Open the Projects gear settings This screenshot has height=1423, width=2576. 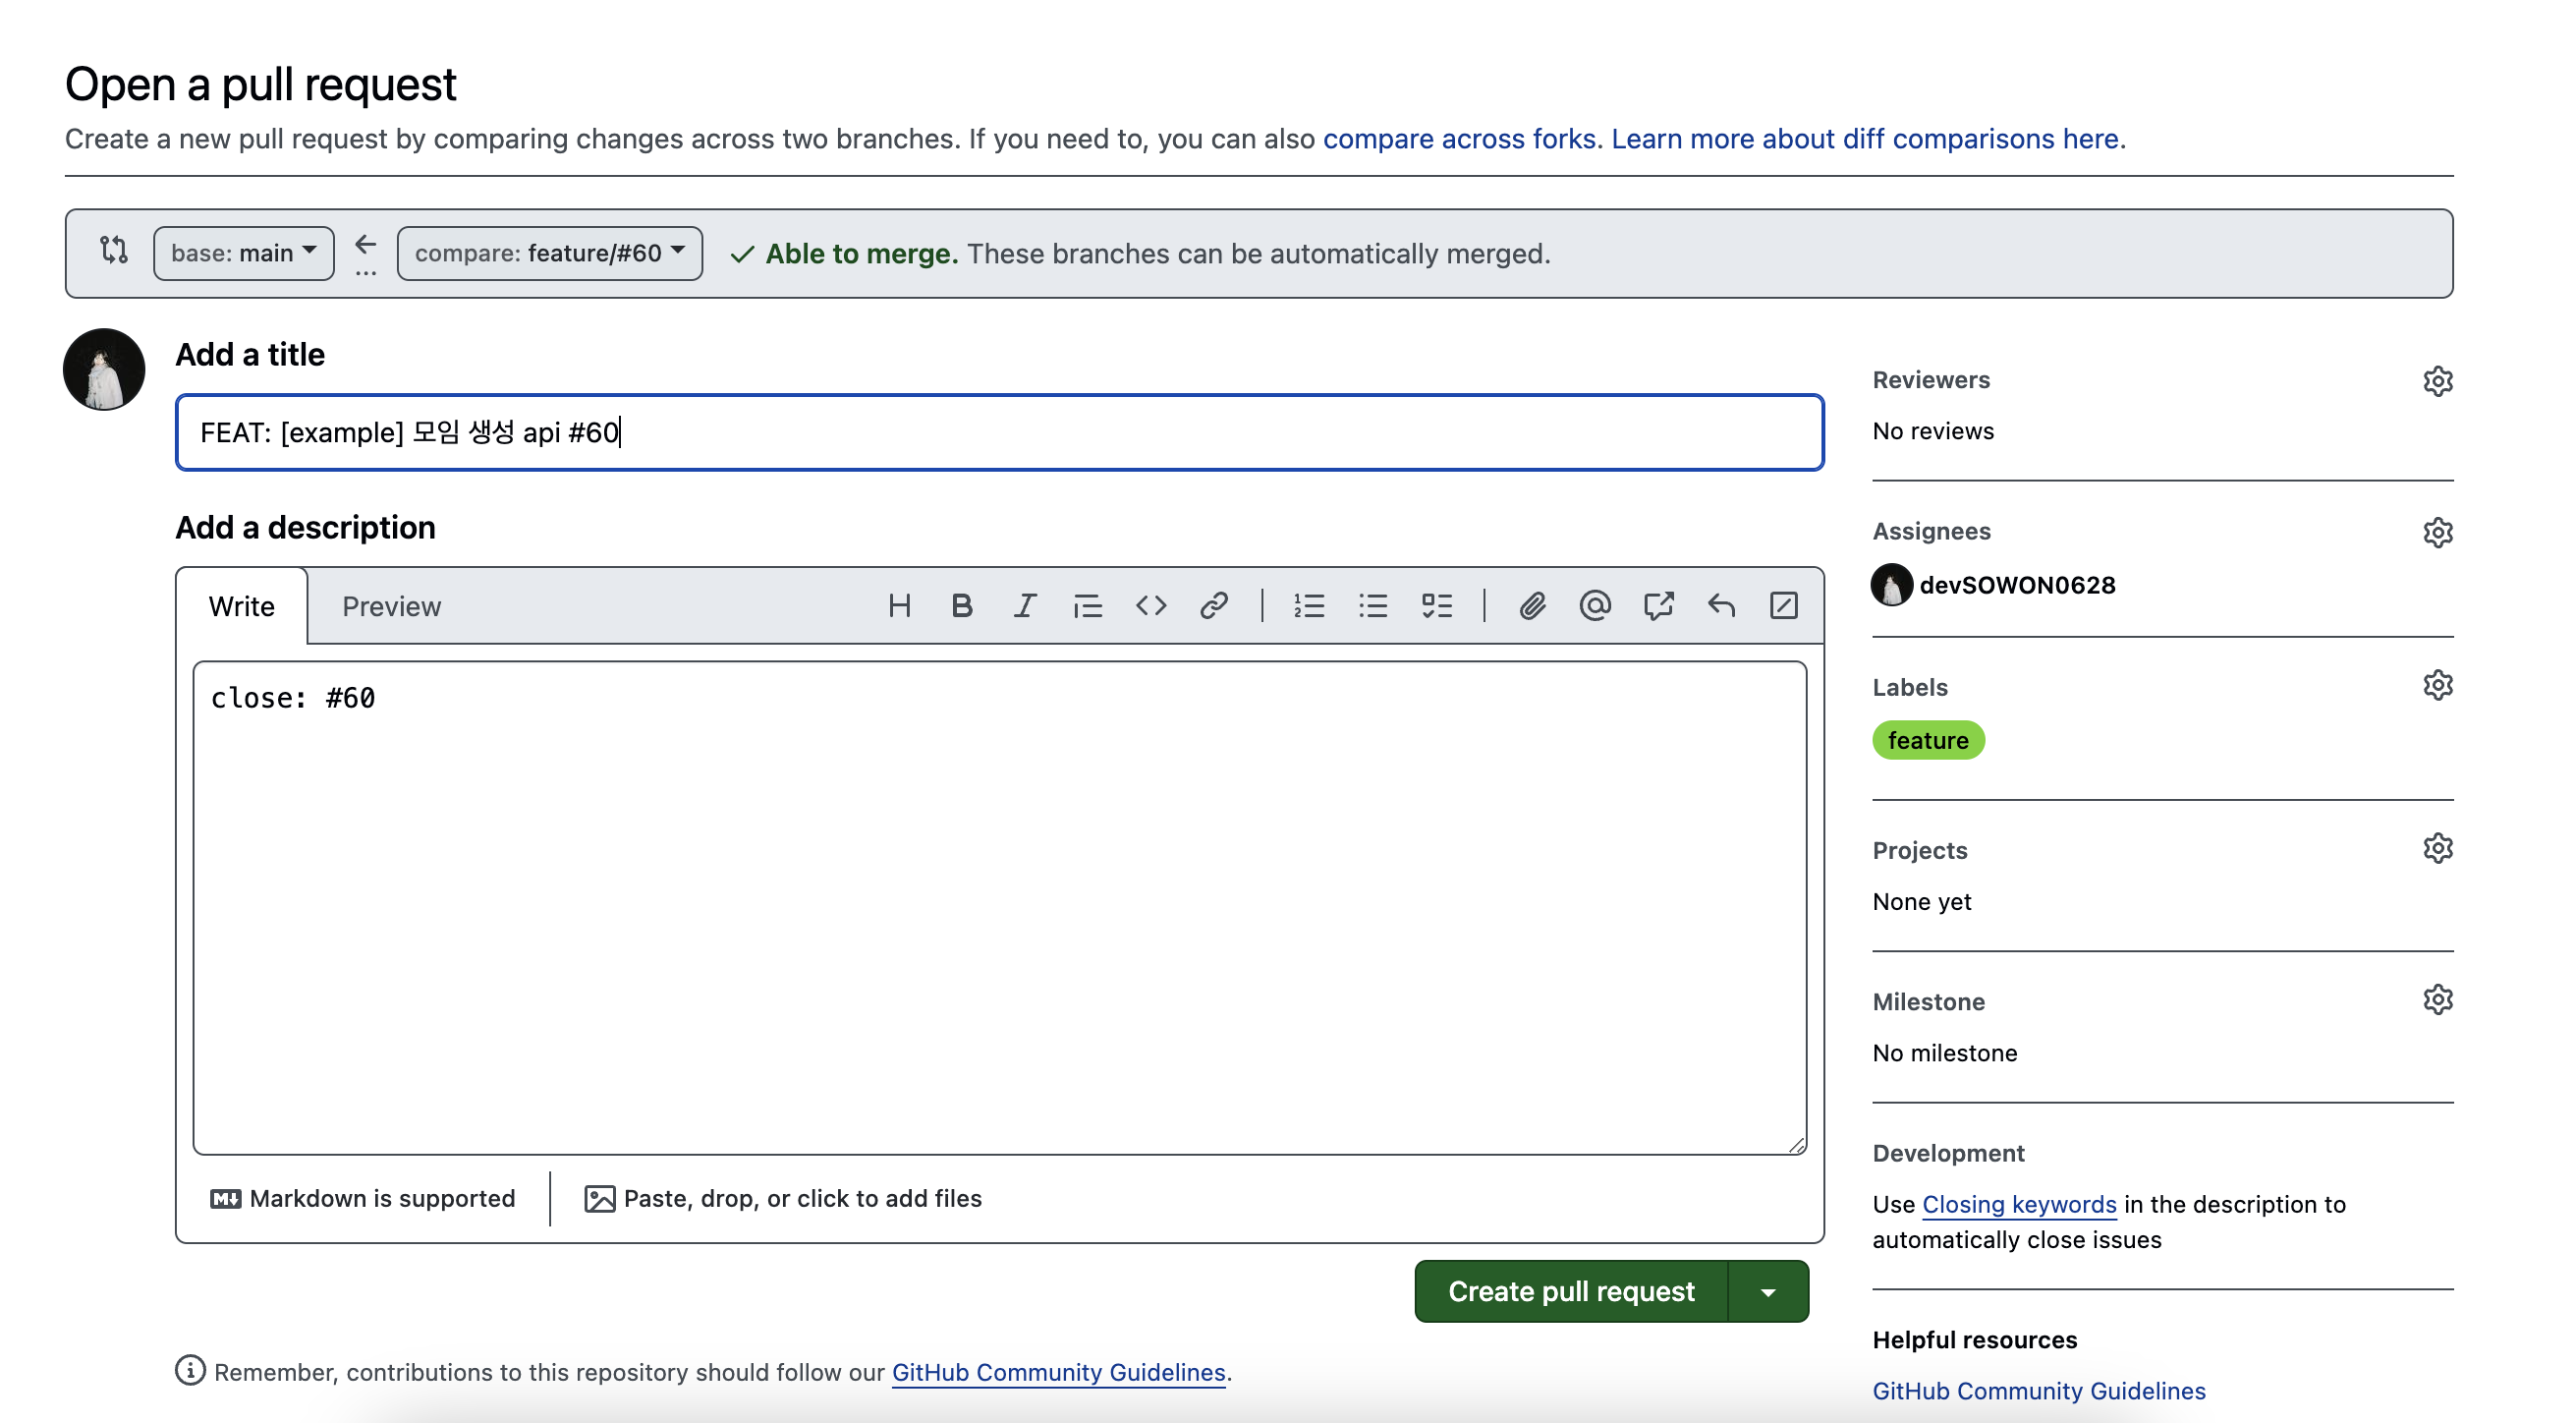2437,848
